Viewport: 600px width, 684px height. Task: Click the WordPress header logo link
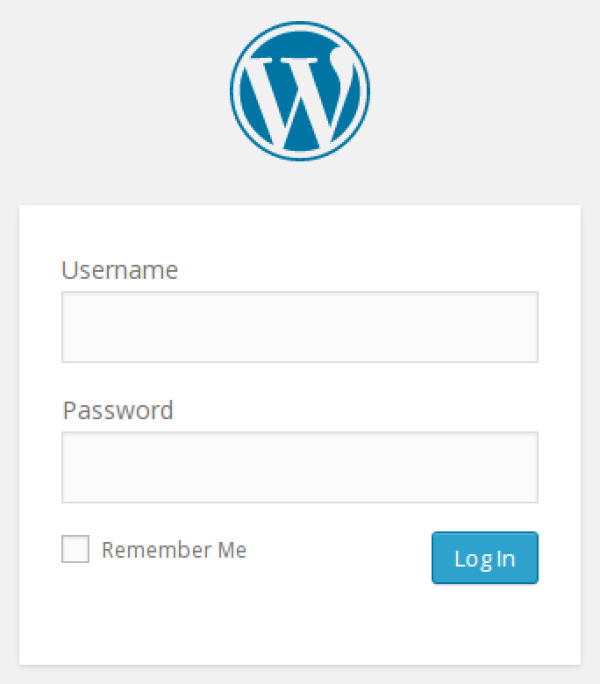300,91
